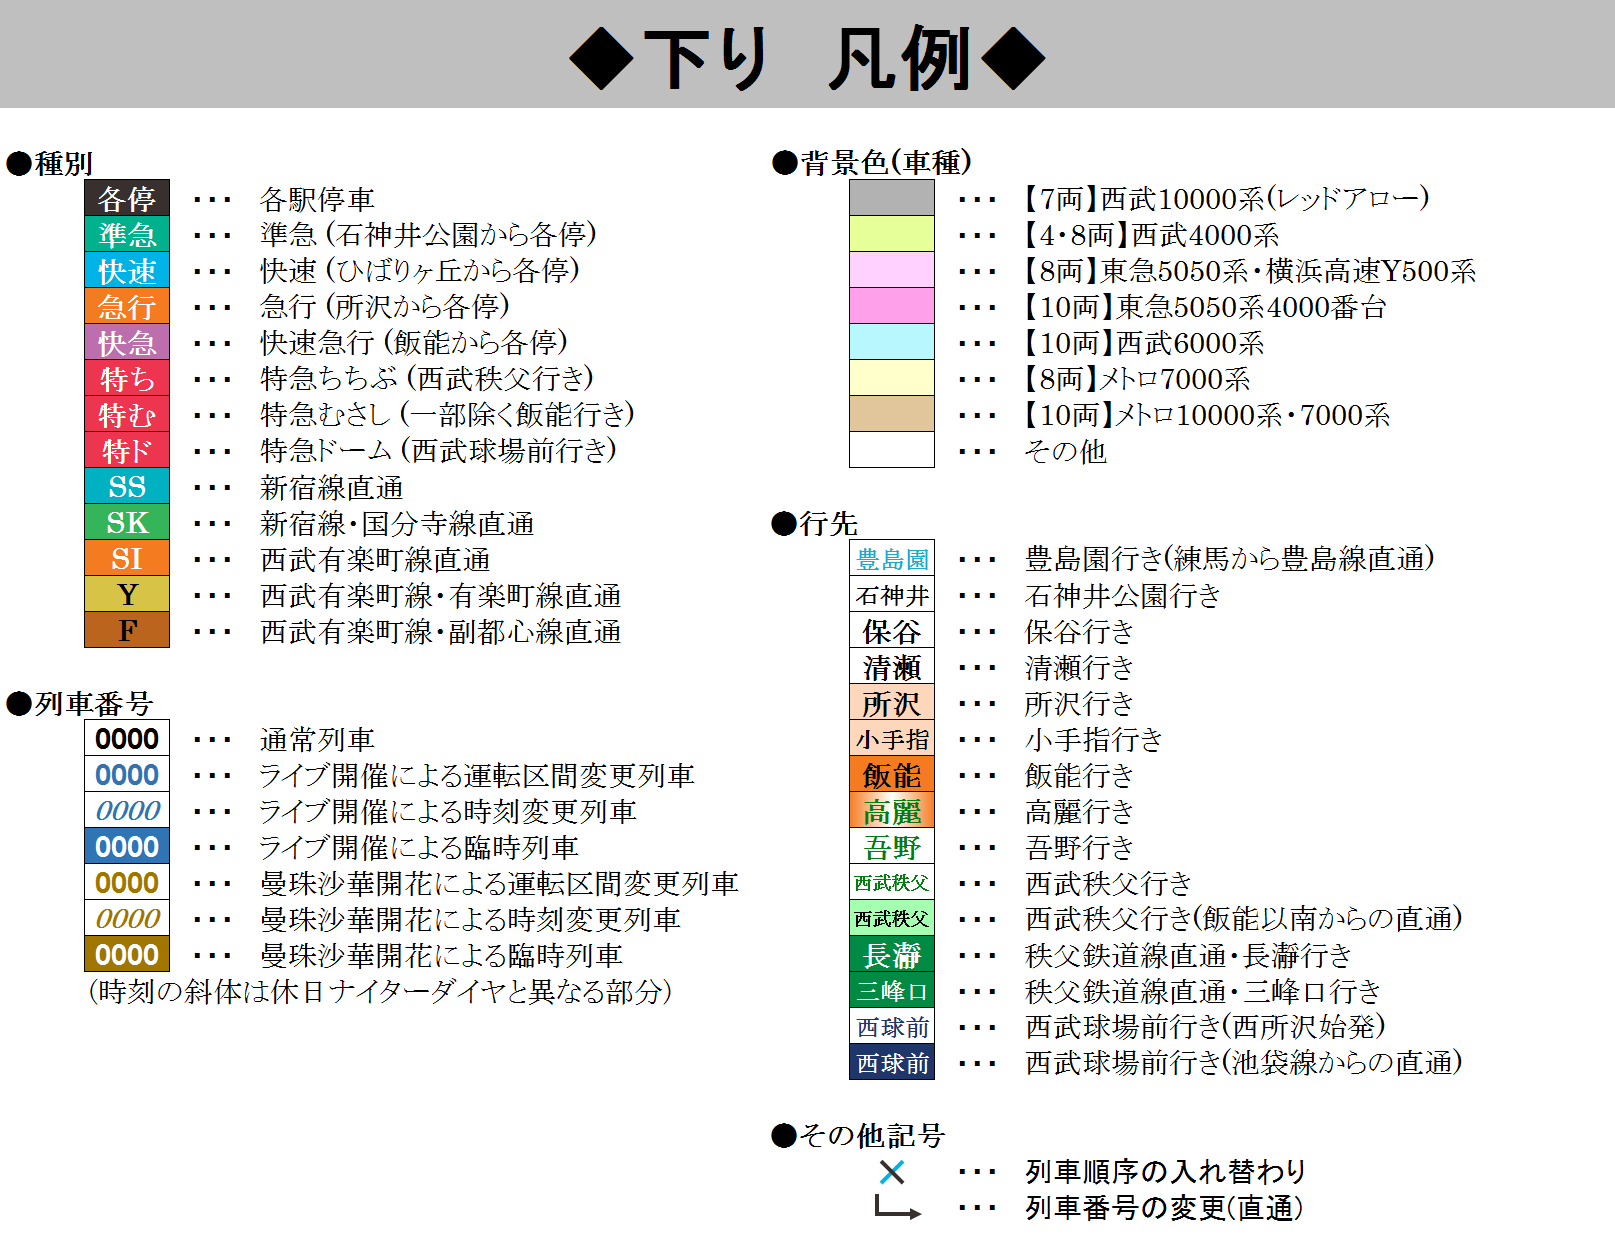This screenshot has width=1615, height=1260.
Task: Click the dark blue 西球前 badge
Action: click(x=892, y=1062)
